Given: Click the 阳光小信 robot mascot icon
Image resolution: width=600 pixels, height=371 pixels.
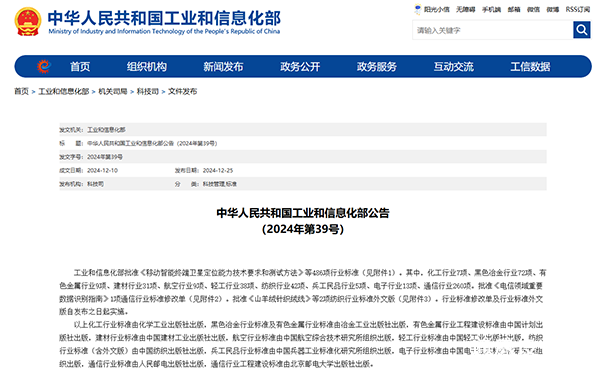Looking at the screenshot, I should pos(417,9).
